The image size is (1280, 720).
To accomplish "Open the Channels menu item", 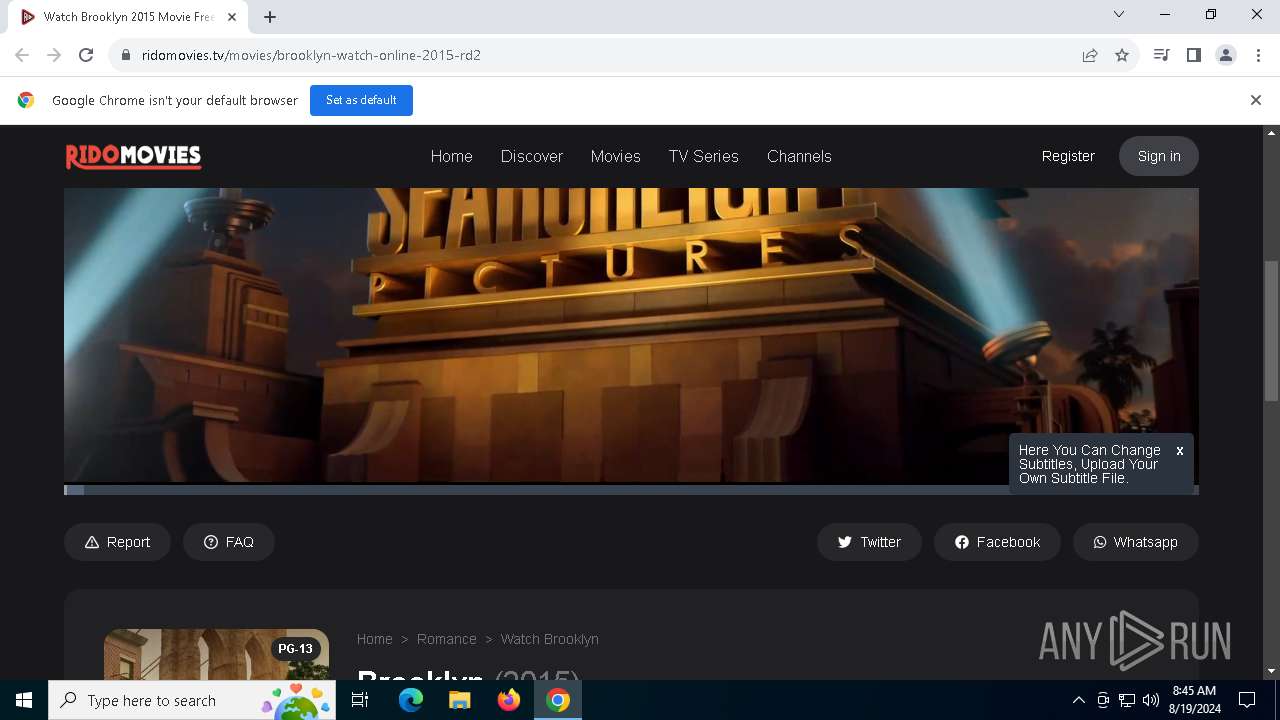I will point(799,156).
